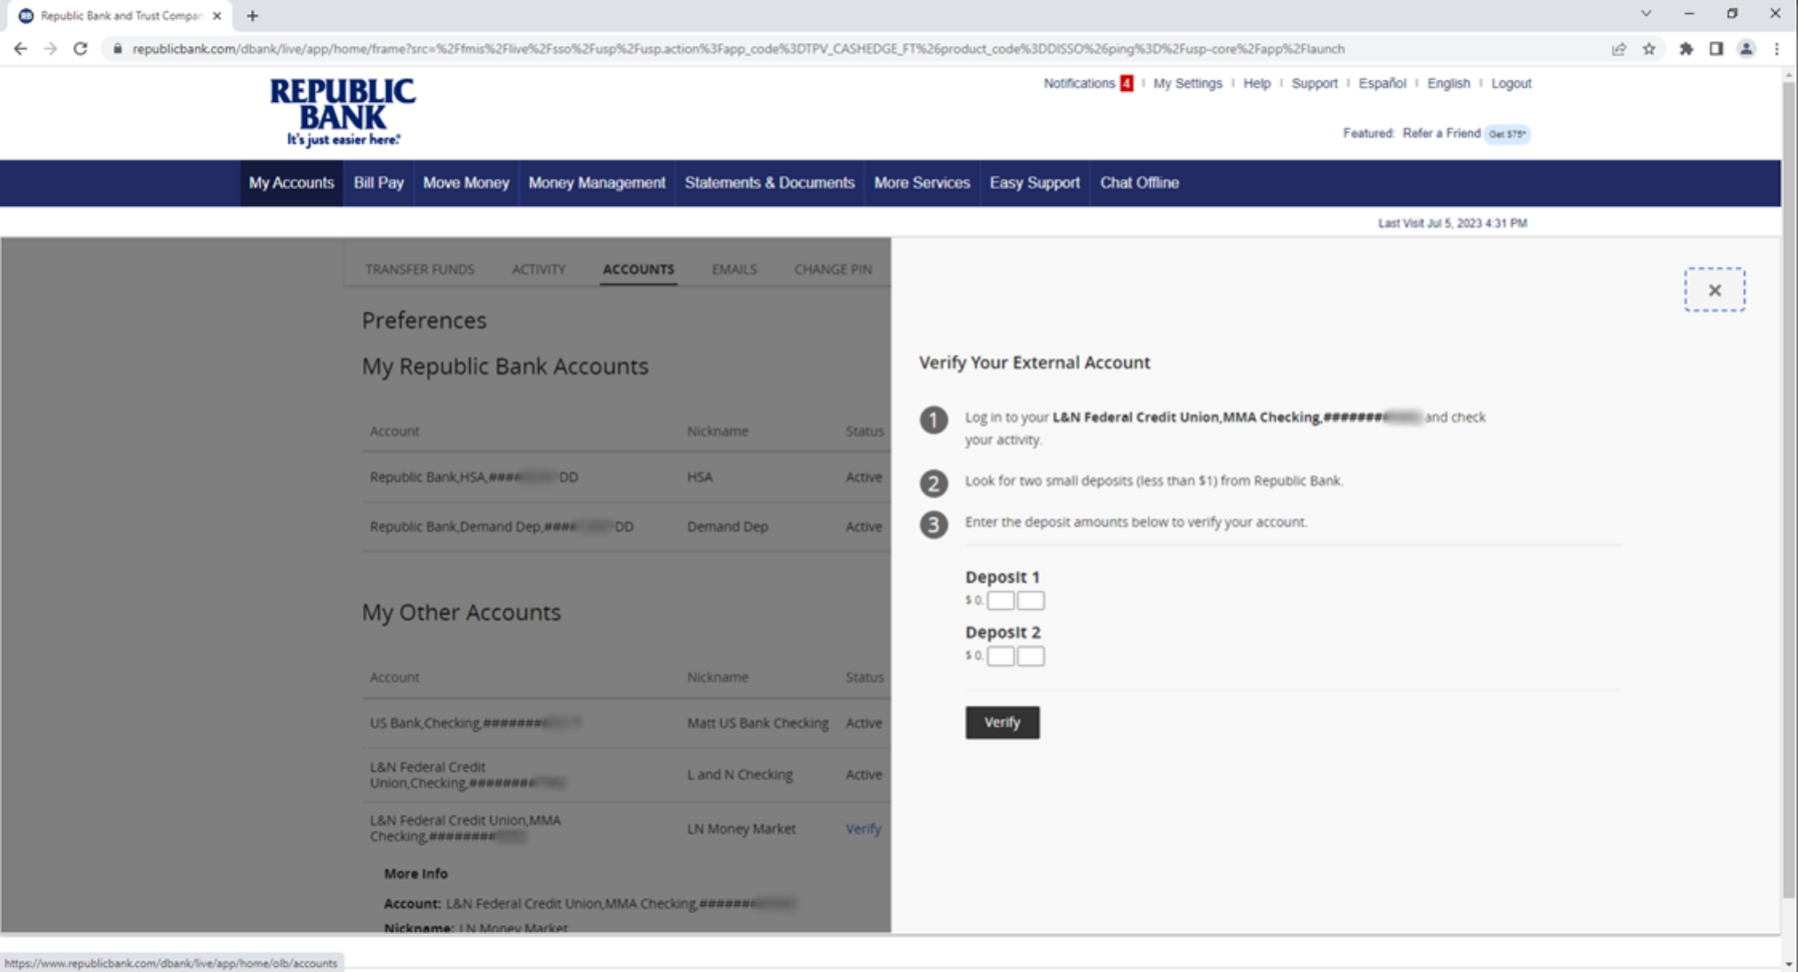
Task: Click Chat Offline in navigation bar
Action: pos(1140,183)
